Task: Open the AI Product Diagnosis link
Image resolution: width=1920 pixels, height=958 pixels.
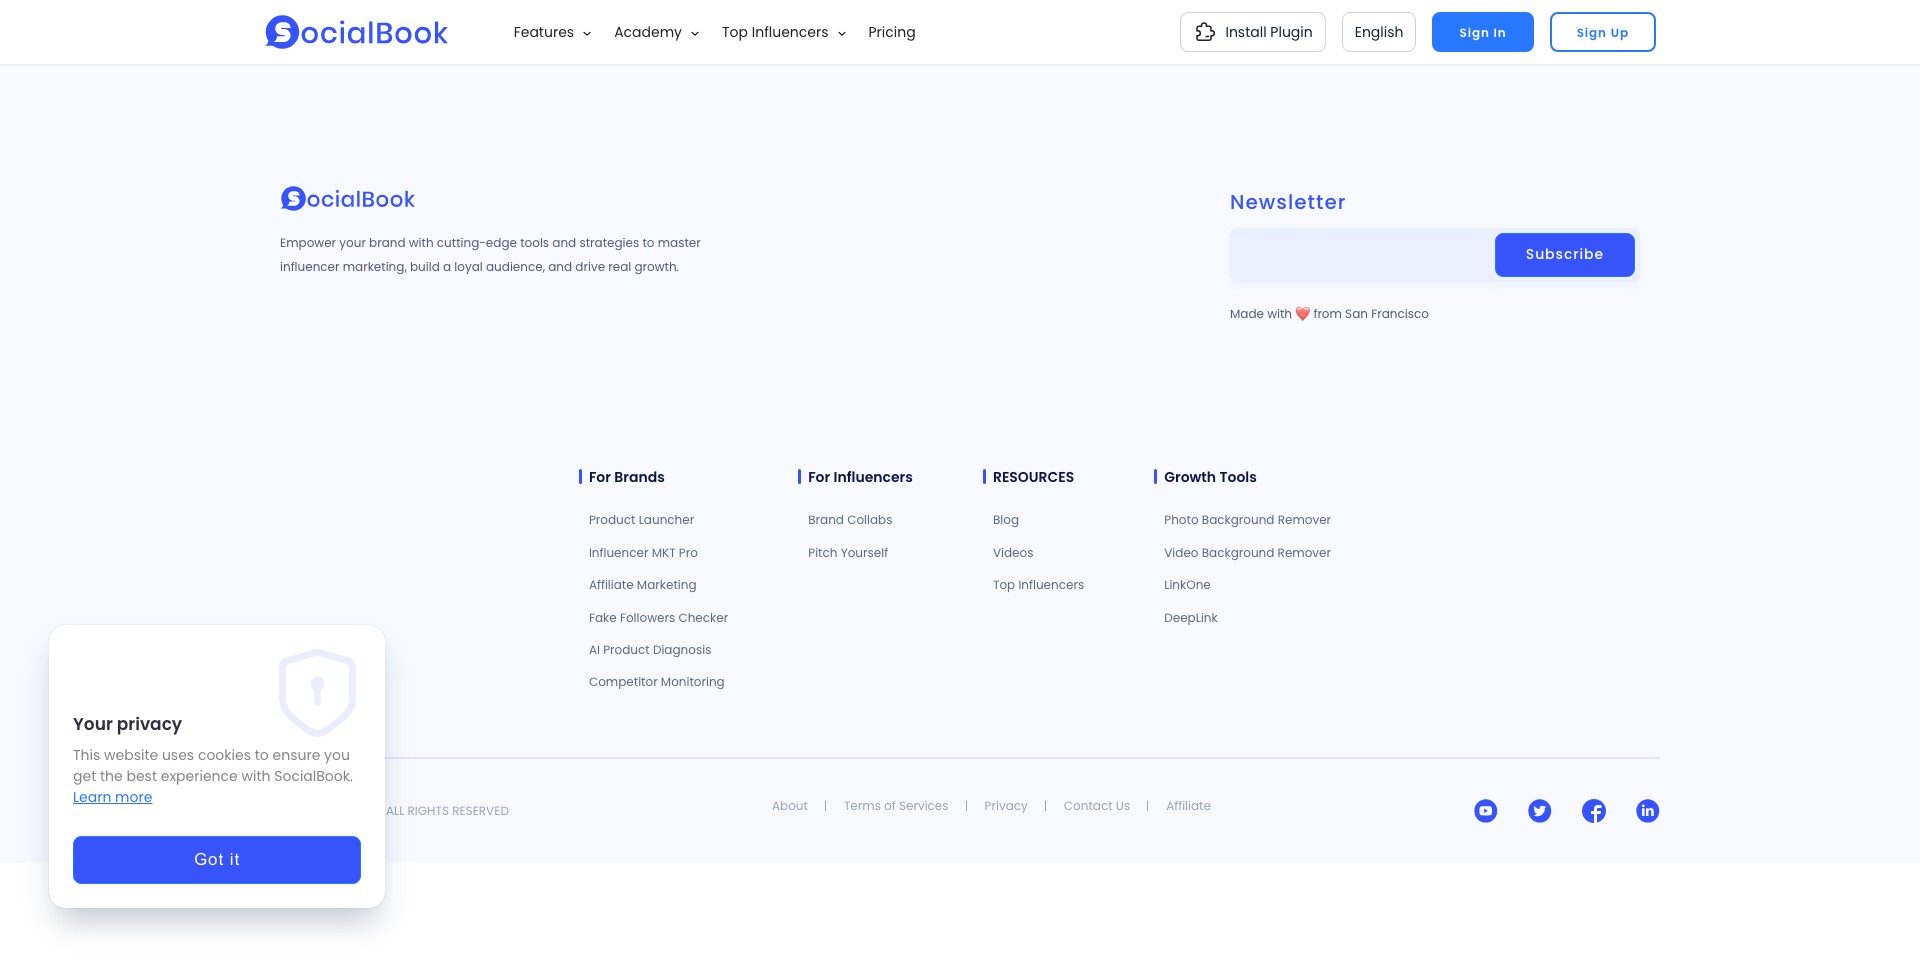Action: [650, 650]
